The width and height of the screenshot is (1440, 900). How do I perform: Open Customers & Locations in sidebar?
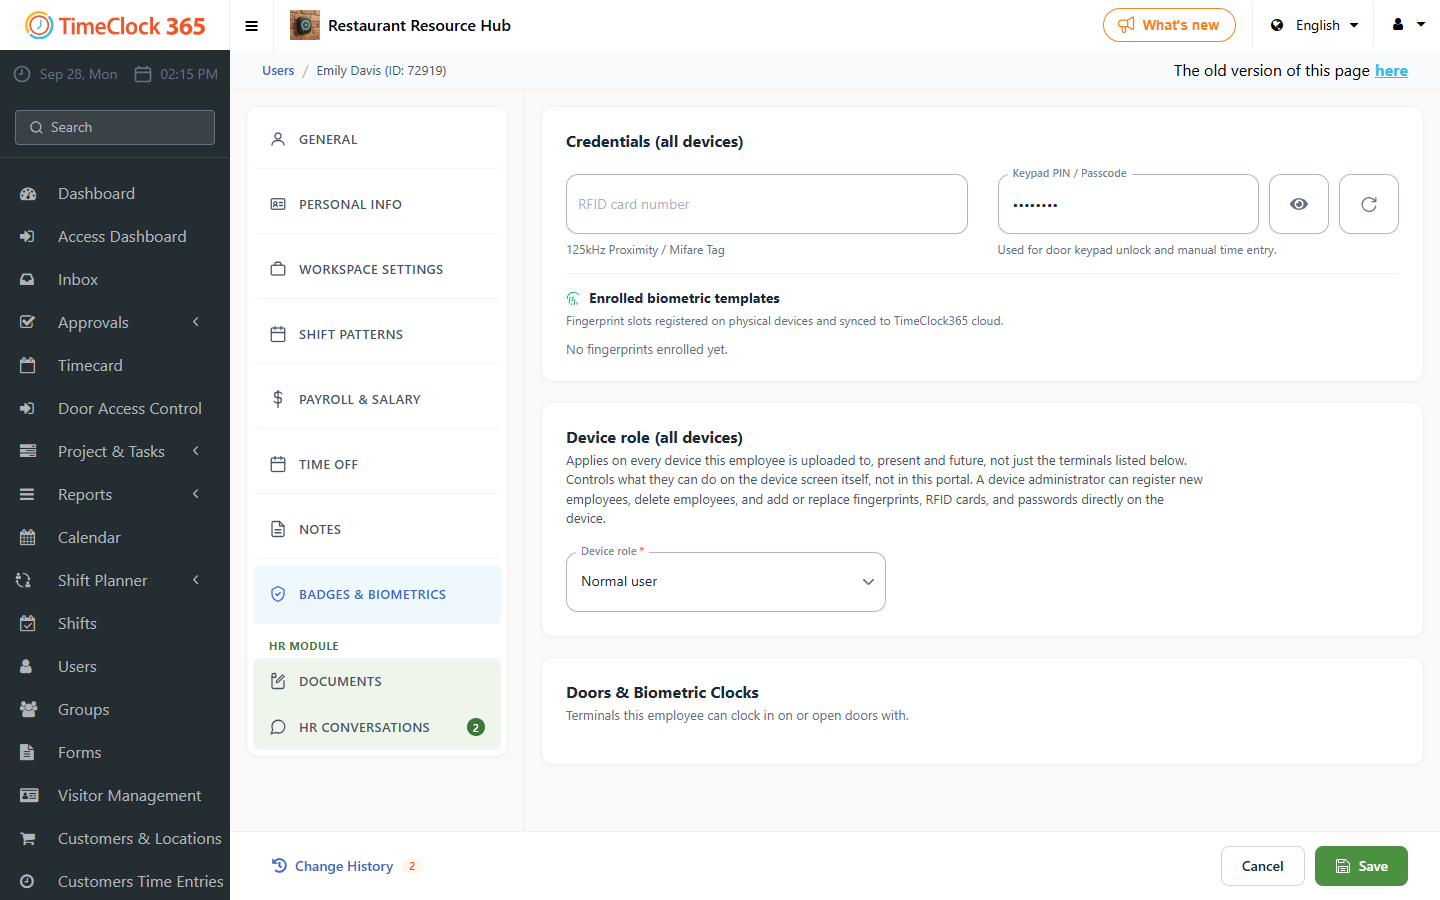[115, 838]
